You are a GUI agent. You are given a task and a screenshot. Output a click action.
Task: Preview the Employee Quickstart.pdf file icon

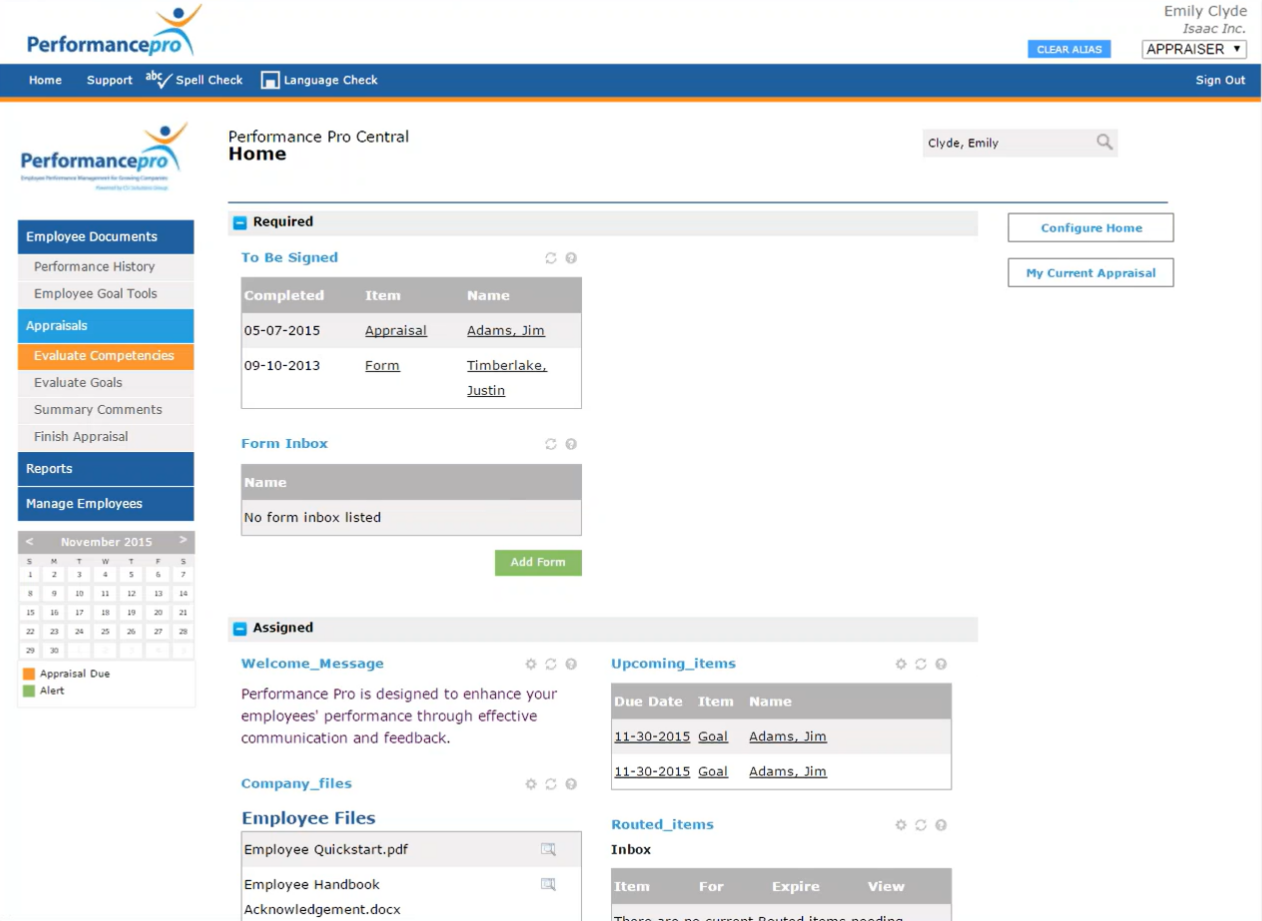click(548, 850)
